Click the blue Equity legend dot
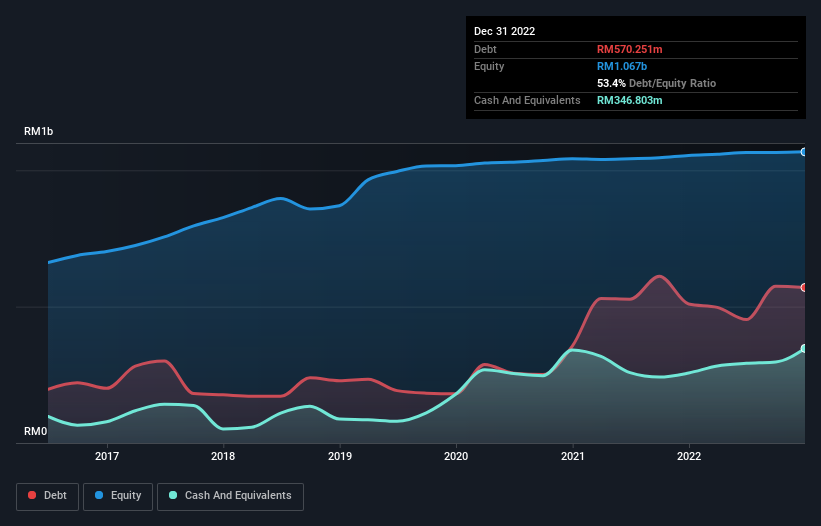Image resolution: width=821 pixels, height=526 pixels. pyautogui.click(x=99, y=495)
